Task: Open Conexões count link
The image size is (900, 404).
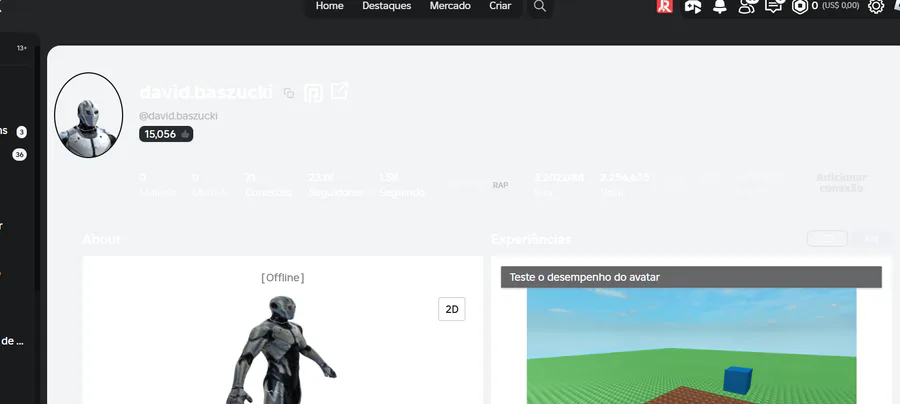Action: (268, 185)
